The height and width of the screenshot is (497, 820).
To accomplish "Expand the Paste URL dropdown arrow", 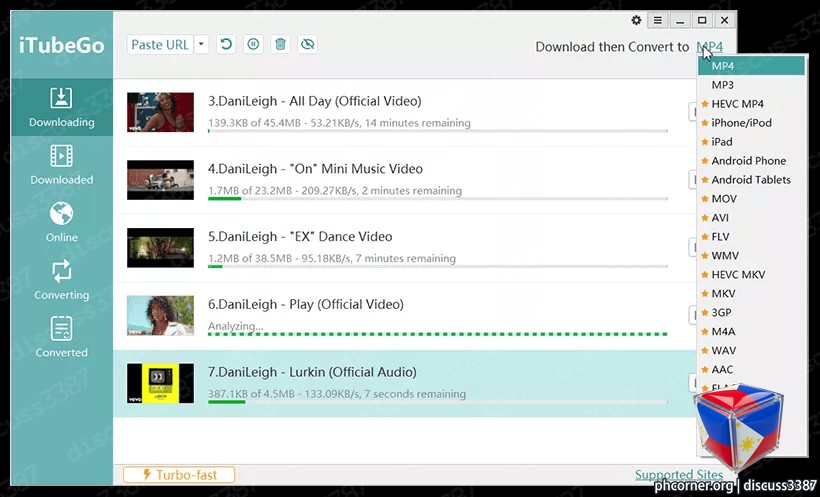I will [x=201, y=44].
